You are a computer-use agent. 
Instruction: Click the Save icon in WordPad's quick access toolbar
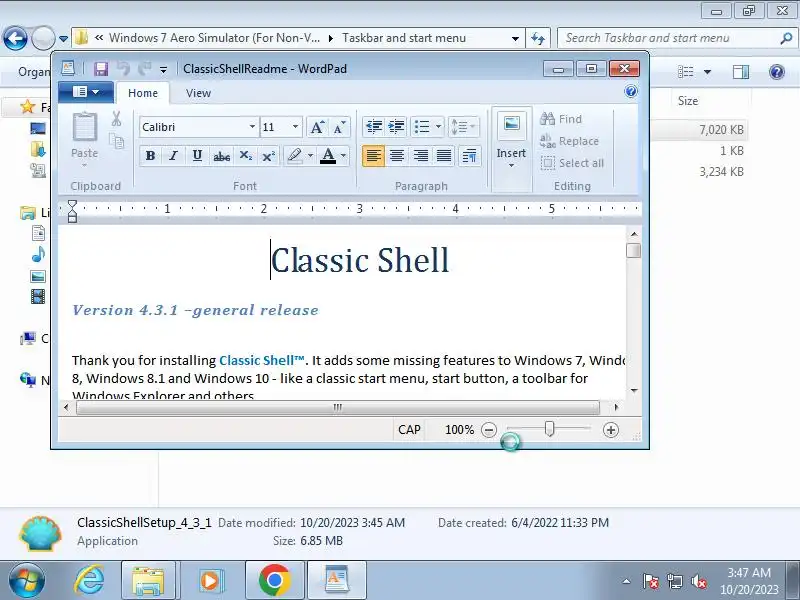tap(101, 68)
